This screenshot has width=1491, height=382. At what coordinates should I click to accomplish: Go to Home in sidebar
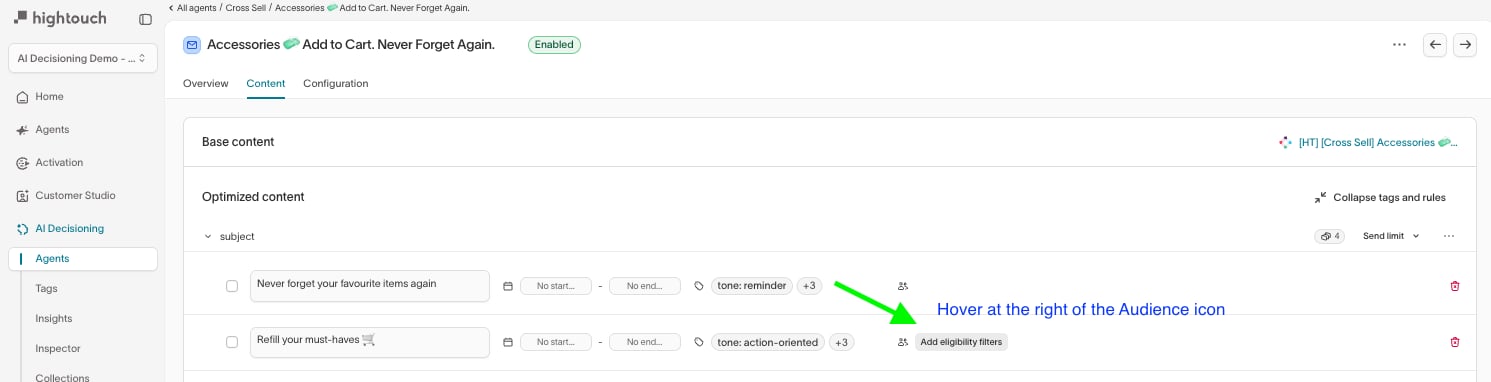click(49, 97)
